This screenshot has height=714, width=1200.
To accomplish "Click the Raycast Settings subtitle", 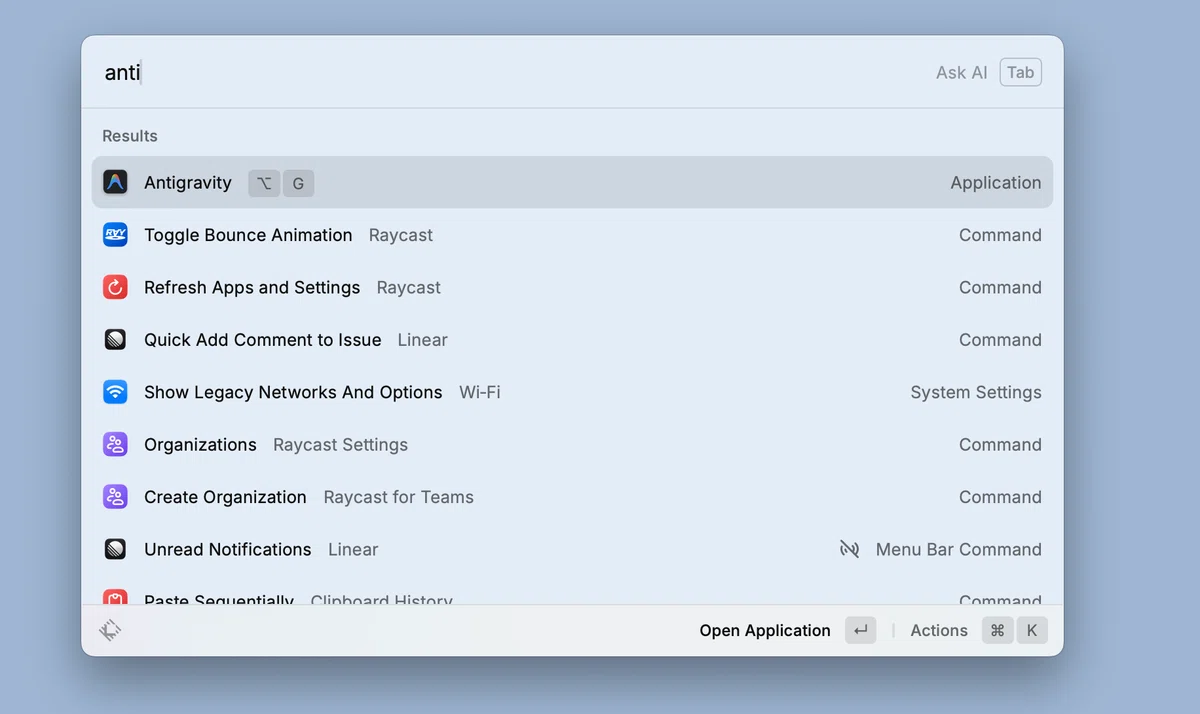I will point(340,444).
